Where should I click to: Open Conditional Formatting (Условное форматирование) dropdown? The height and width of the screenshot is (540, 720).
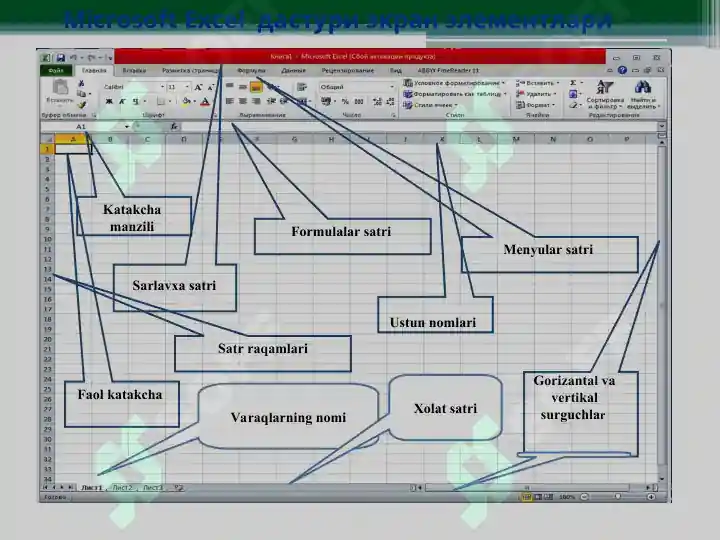click(x=454, y=83)
